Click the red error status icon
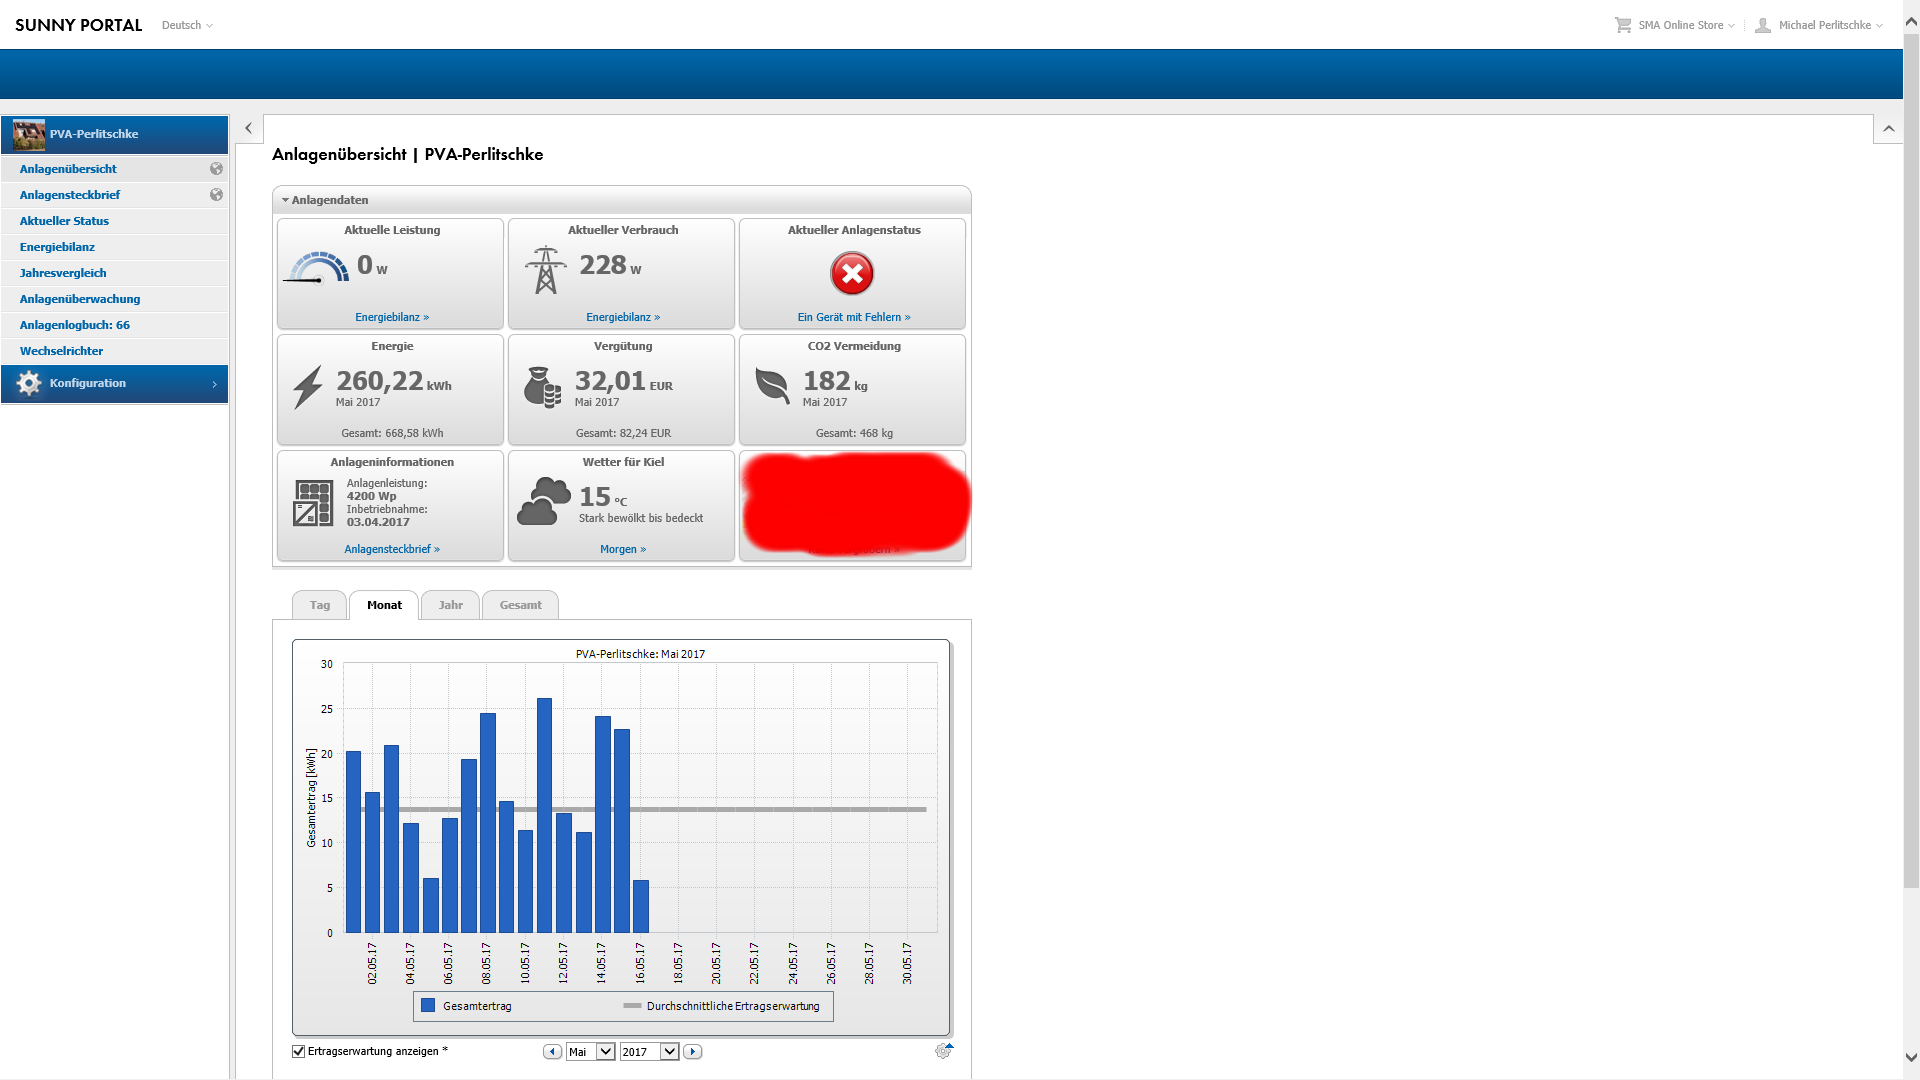 click(852, 273)
